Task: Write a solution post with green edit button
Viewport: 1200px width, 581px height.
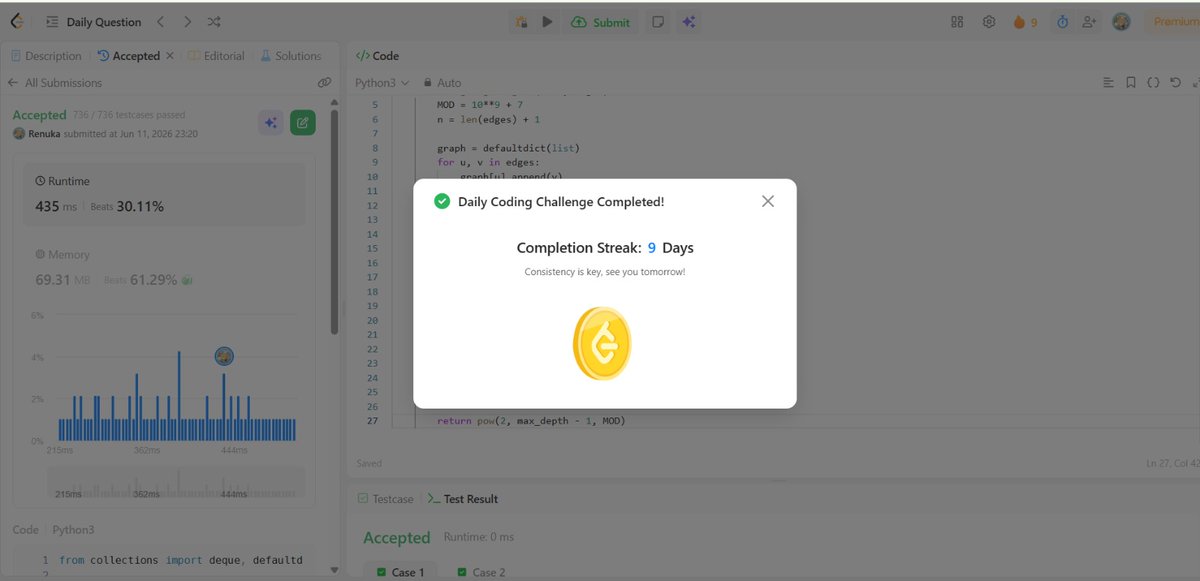Action: point(302,123)
